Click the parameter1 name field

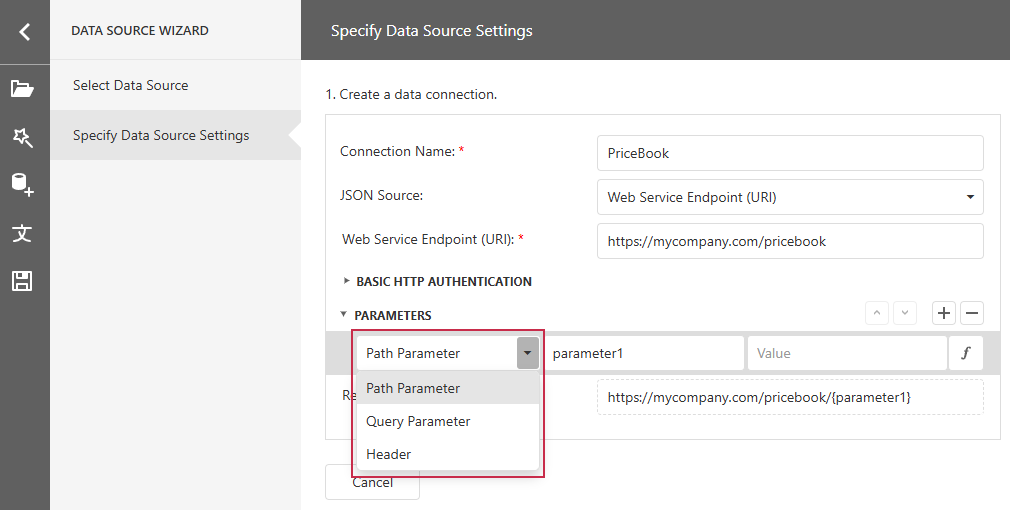[644, 353]
